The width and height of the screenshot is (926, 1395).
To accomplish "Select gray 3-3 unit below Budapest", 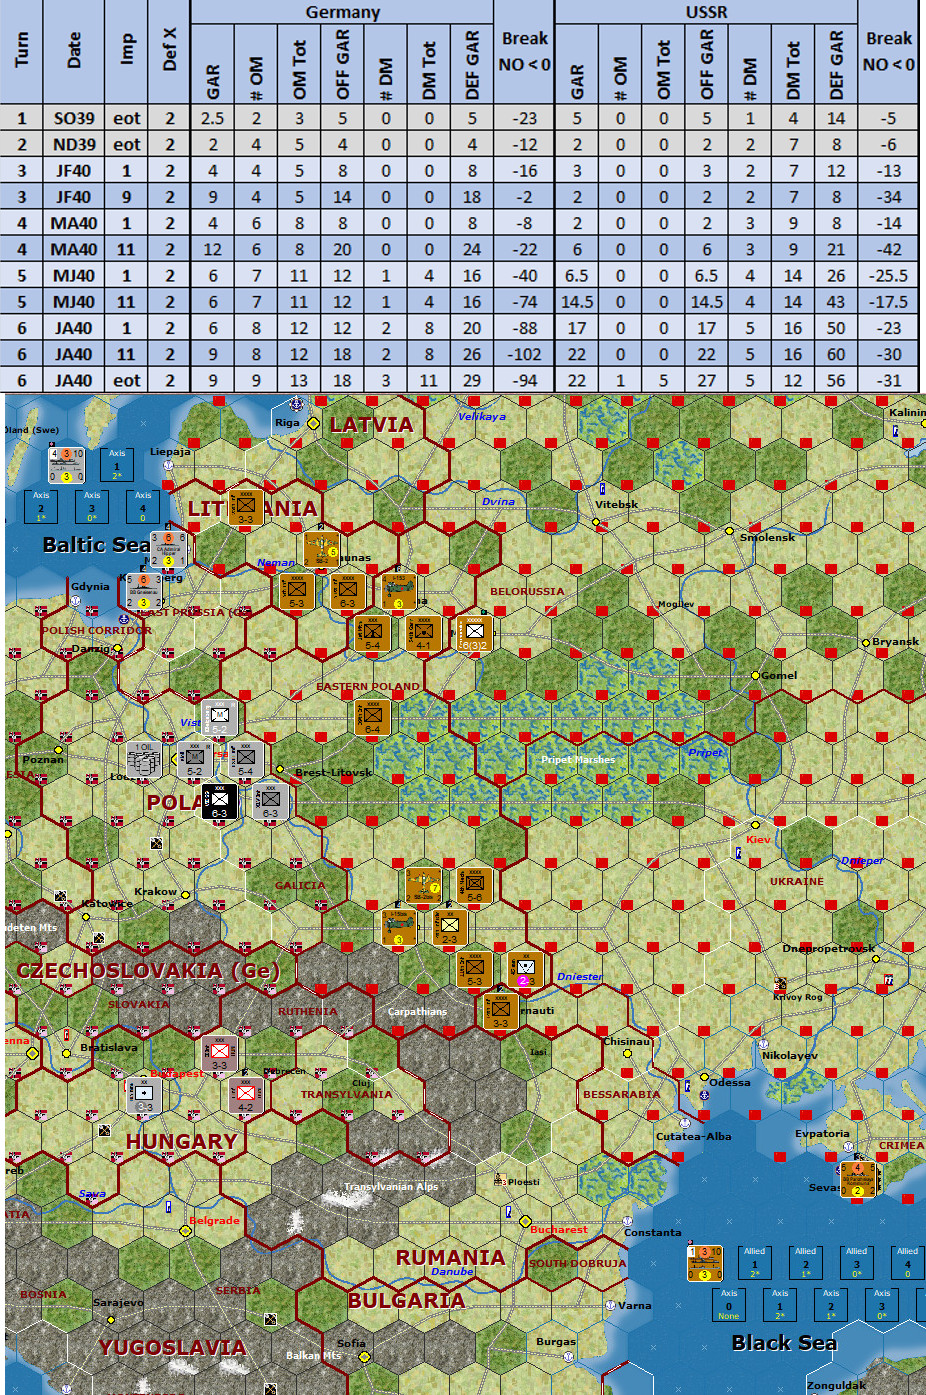I will (x=145, y=1095).
